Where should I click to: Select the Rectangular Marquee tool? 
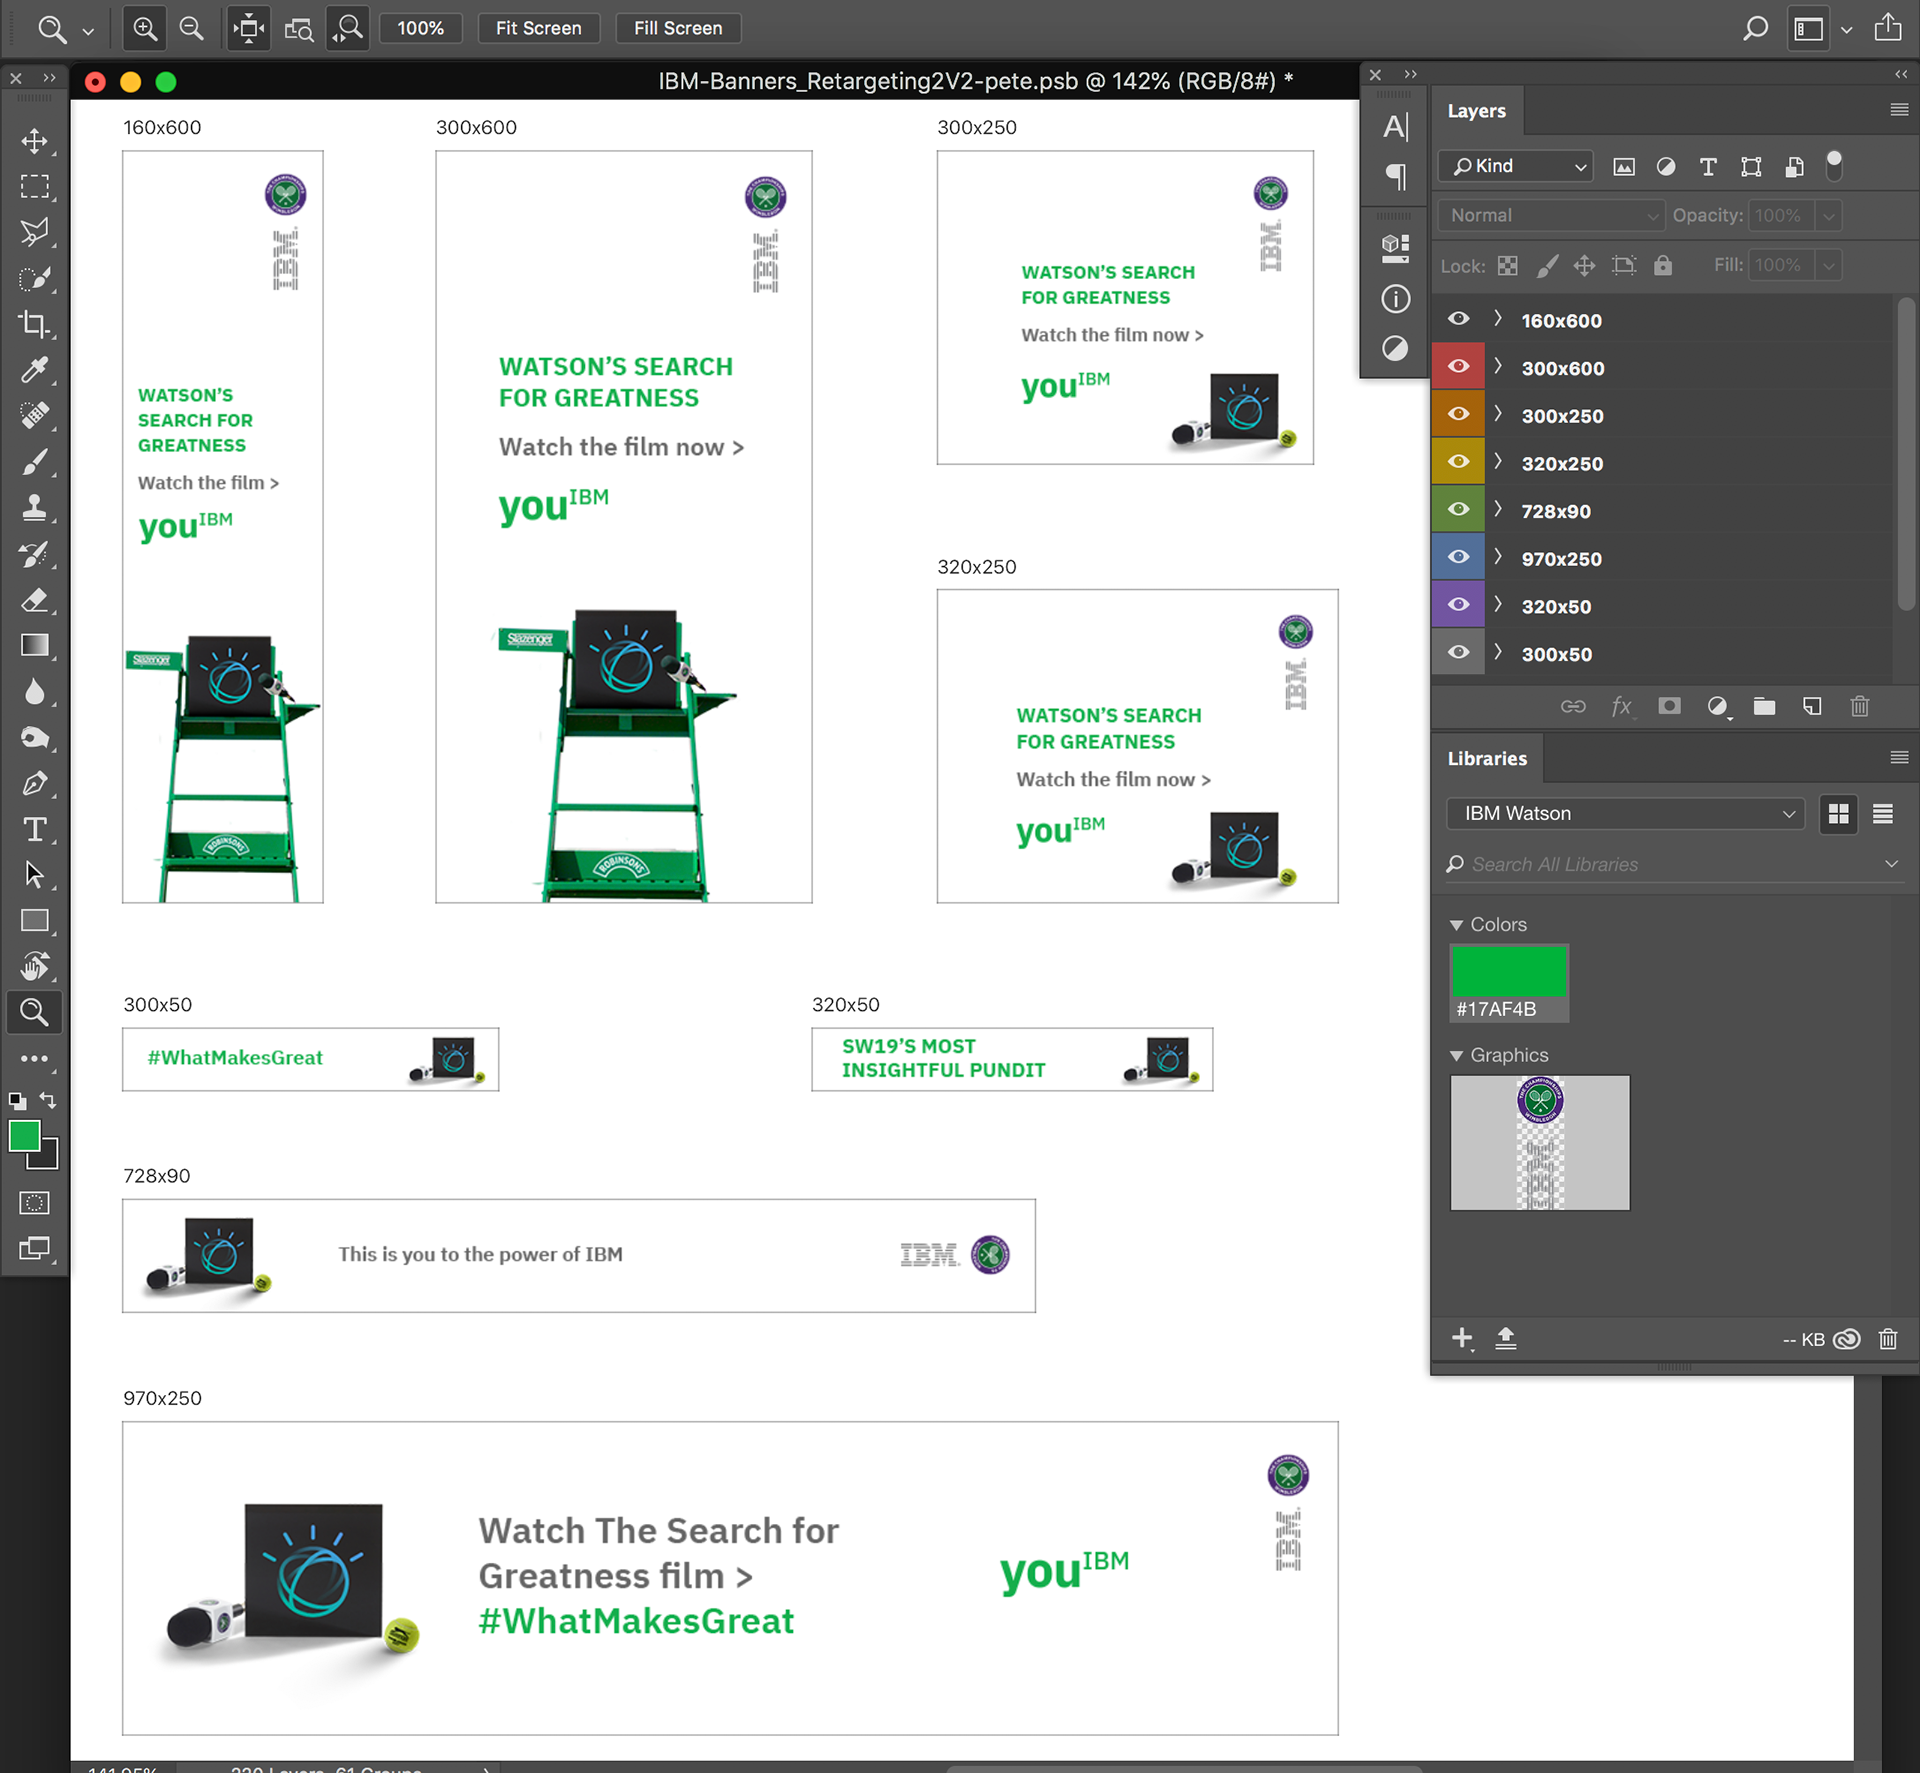pyautogui.click(x=35, y=187)
